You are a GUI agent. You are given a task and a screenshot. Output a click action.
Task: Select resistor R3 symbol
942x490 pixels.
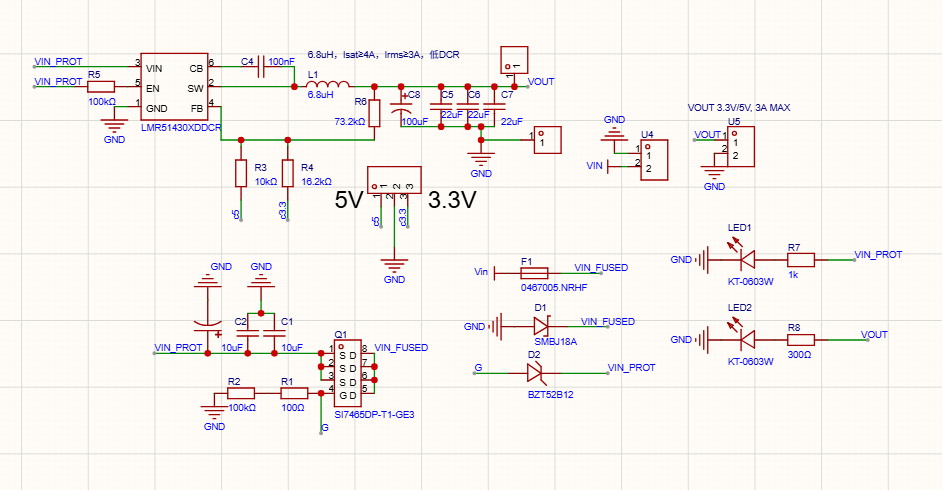241,174
